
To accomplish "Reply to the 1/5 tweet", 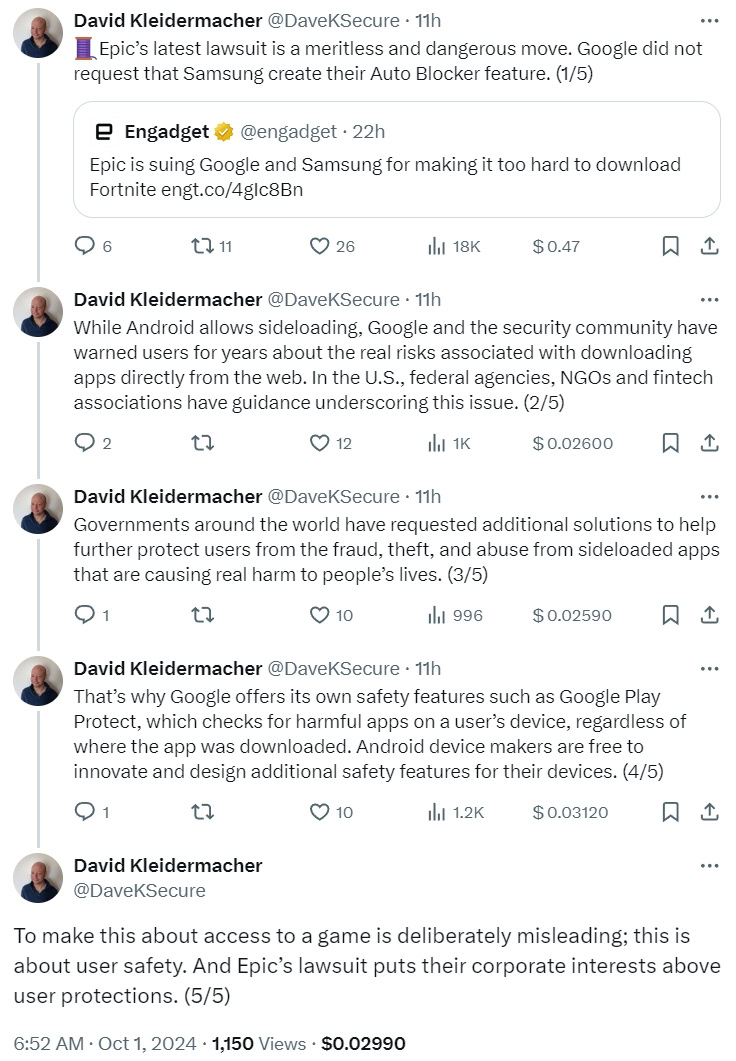I will [x=85, y=246].
